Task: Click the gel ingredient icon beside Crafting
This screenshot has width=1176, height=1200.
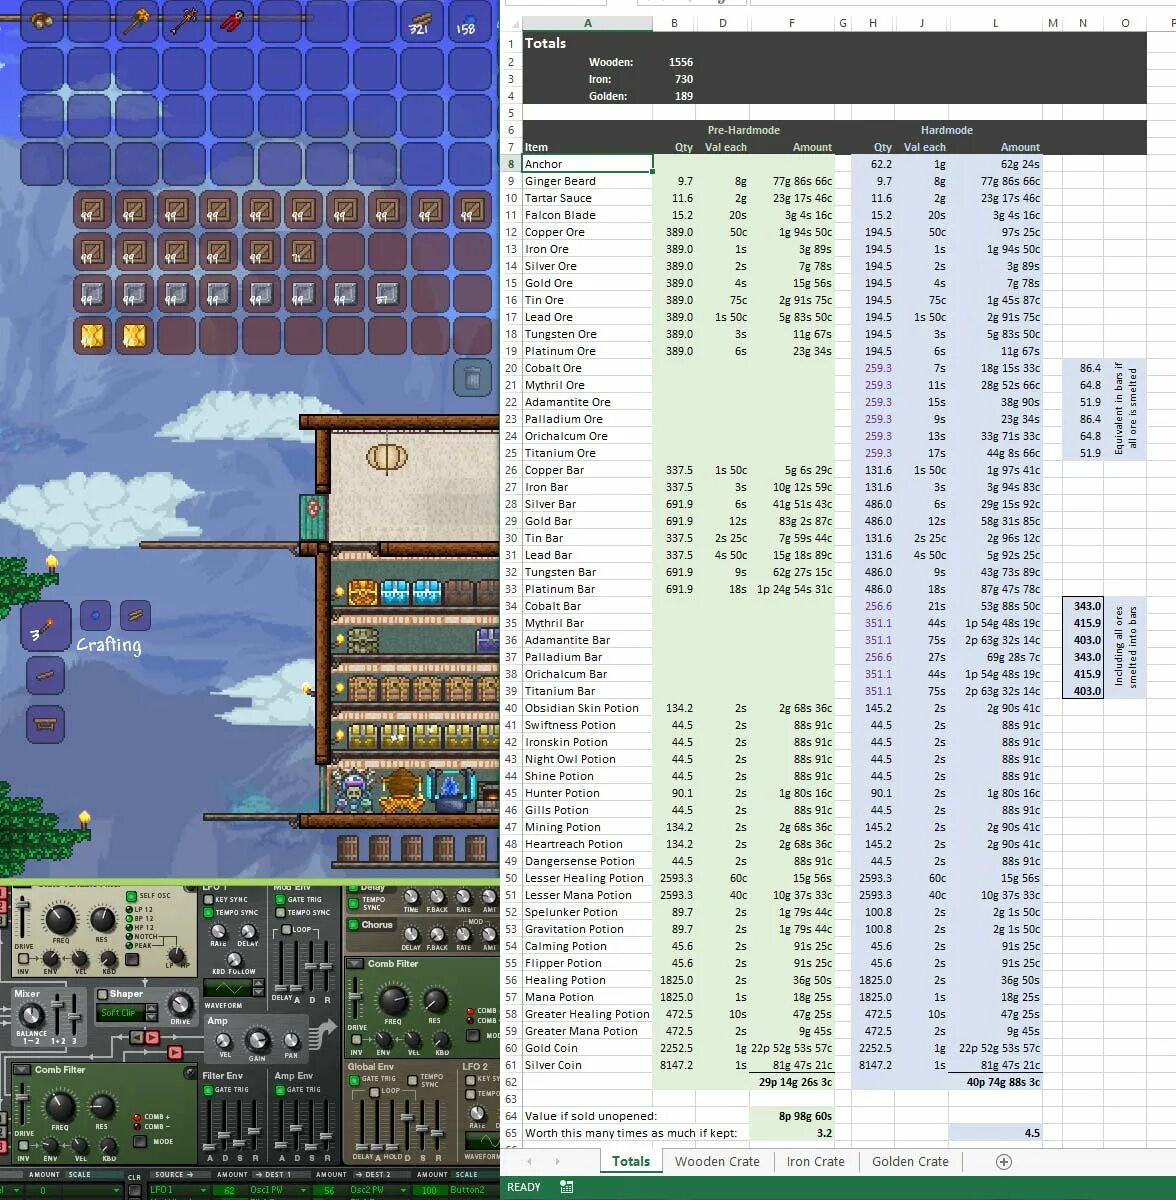Action: [x=95, y=616]
